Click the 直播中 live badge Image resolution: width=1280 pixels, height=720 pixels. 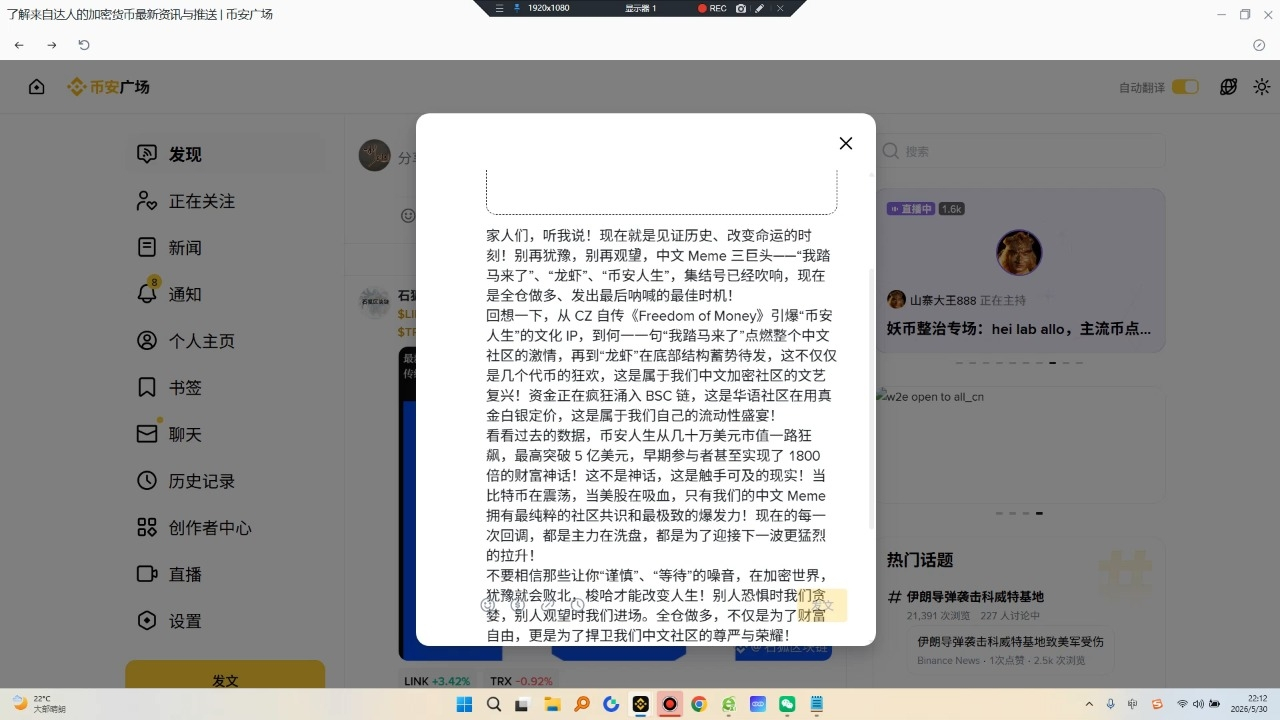coord(910,209)
